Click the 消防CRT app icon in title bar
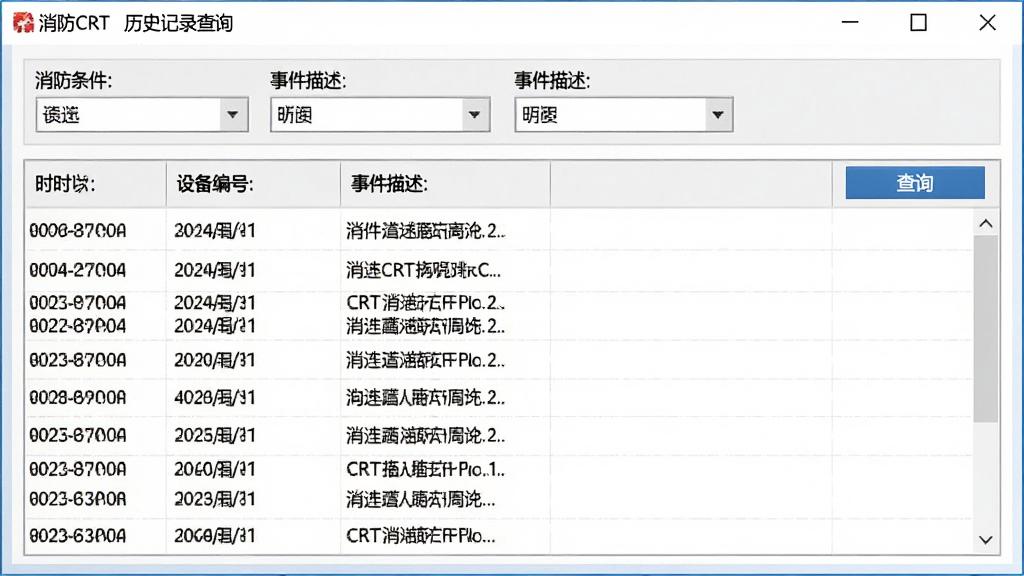1024x576 pixels. click(23, 23)
